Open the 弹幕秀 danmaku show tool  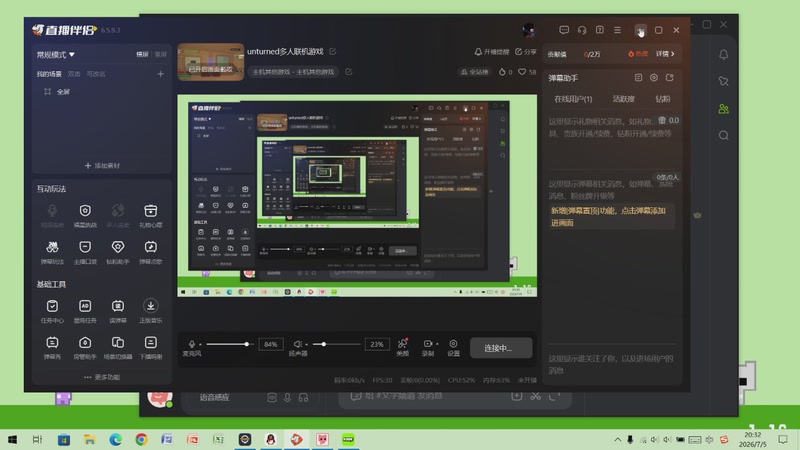(52, 347)
